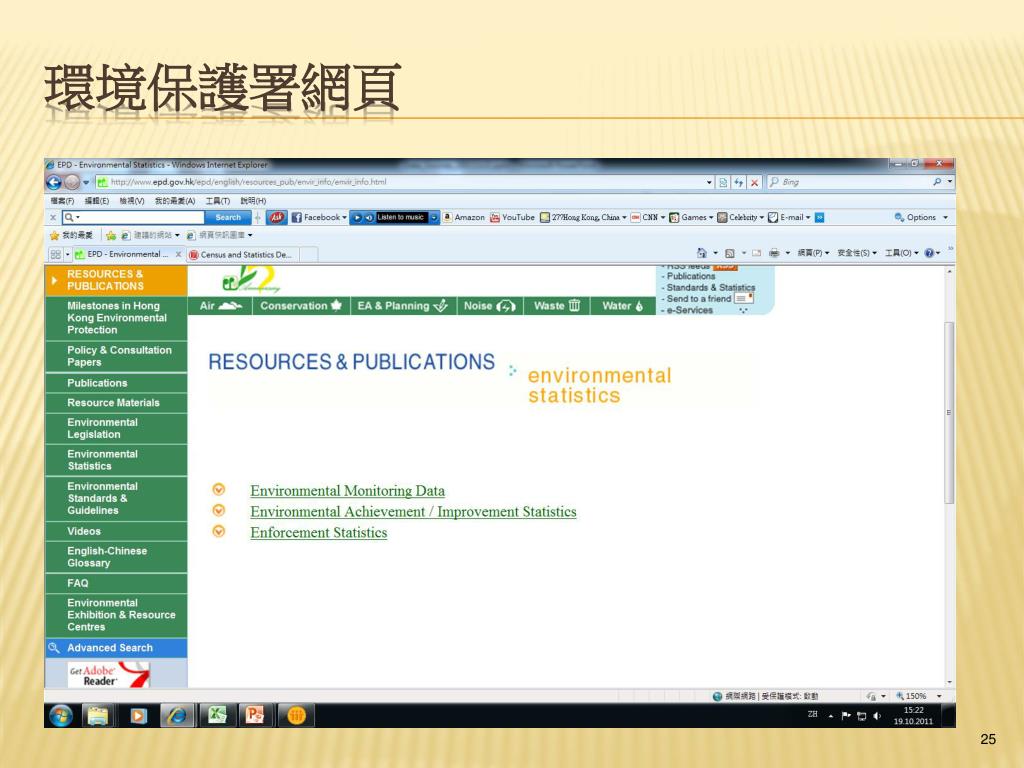Image resolution: width=1024 pixels, height=768 pixels.
Task: Open Environmental Monitoring Data link
Action: coord(347,491)
